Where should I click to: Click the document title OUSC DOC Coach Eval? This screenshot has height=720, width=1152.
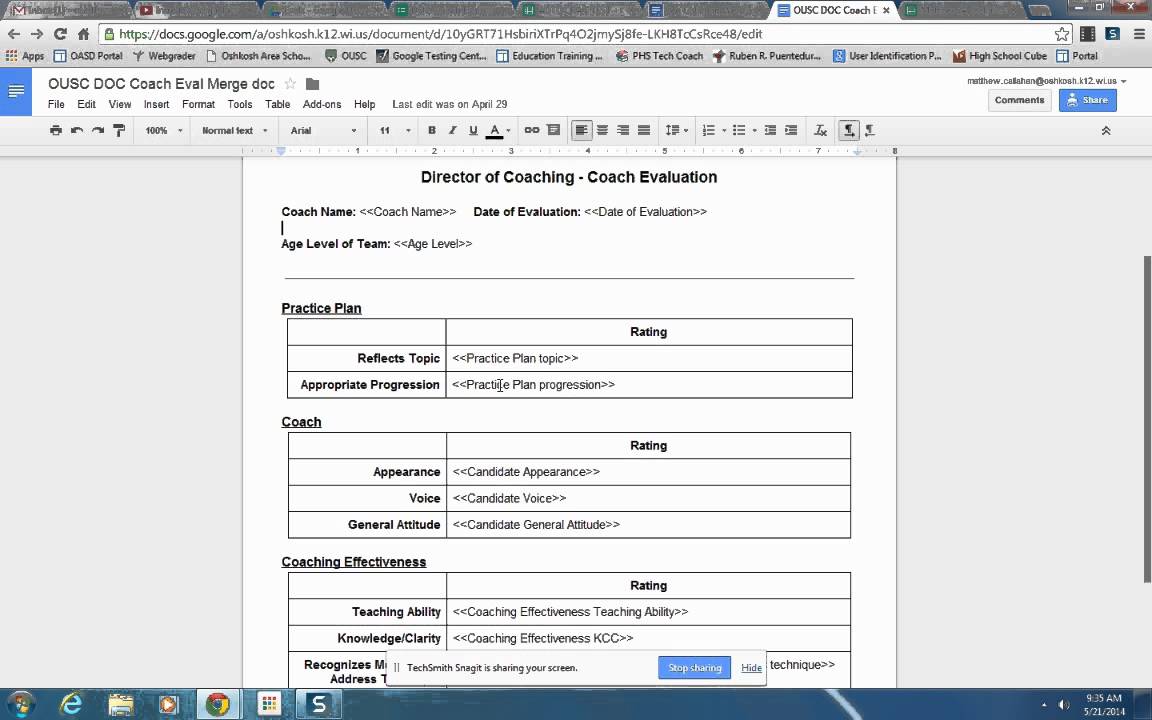tap(161, 84)
